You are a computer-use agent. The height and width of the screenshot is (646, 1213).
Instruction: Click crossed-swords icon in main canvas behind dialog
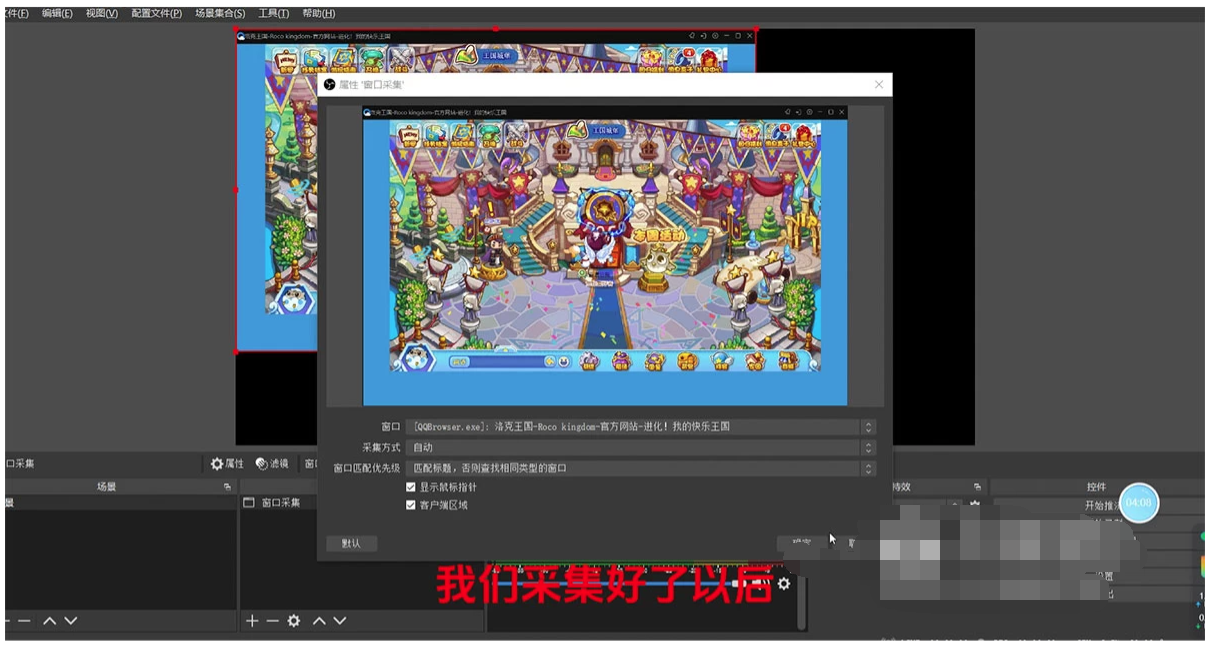(x=402, y=58)
